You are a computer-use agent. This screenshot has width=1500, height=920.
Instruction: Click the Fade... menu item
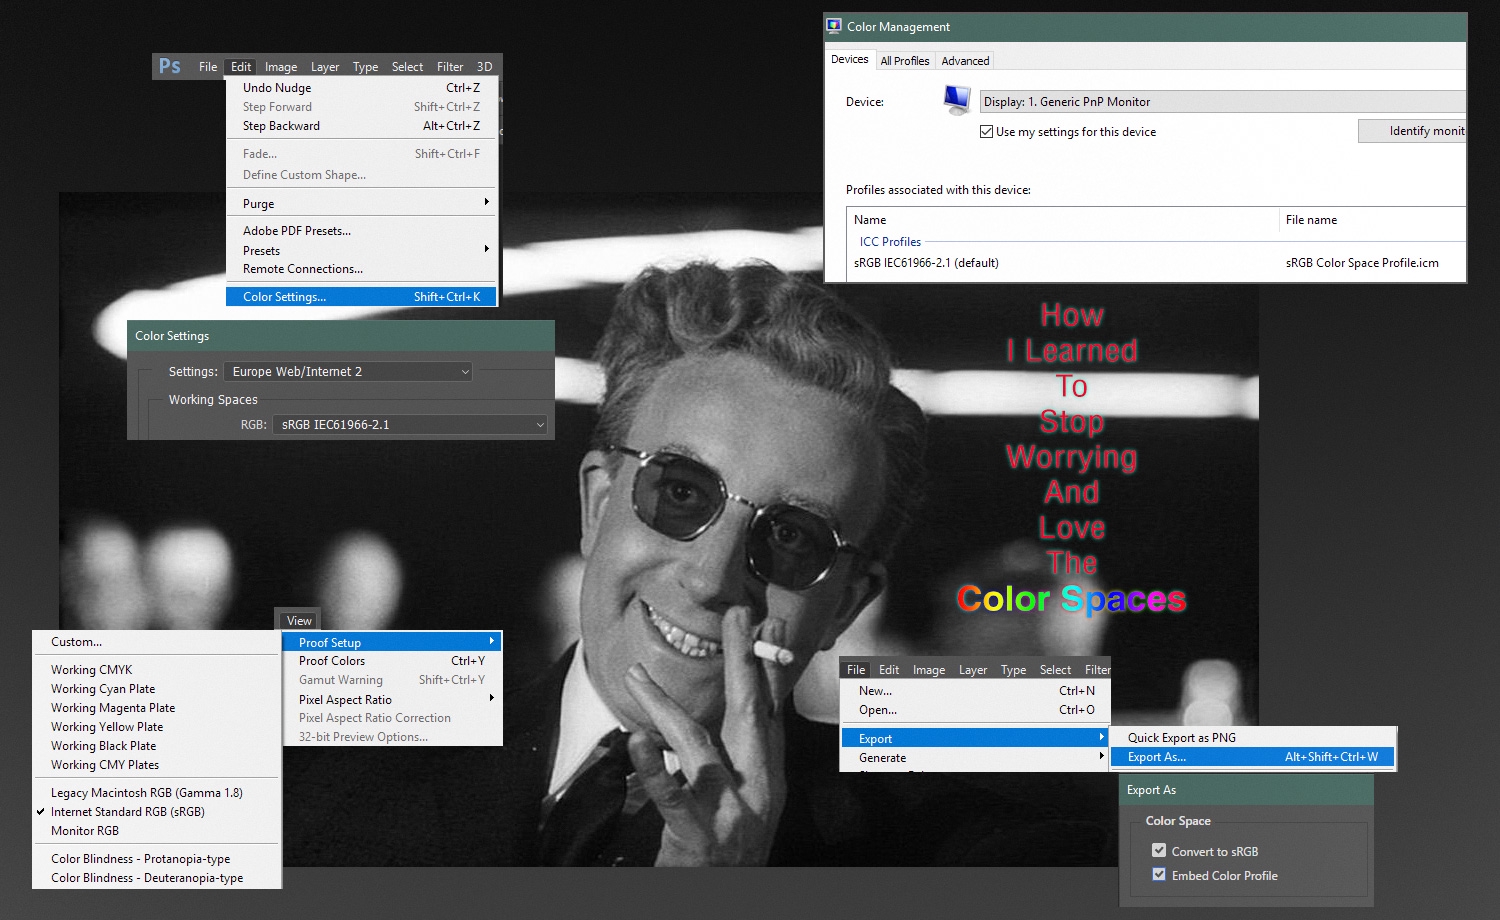pos(361,154)
